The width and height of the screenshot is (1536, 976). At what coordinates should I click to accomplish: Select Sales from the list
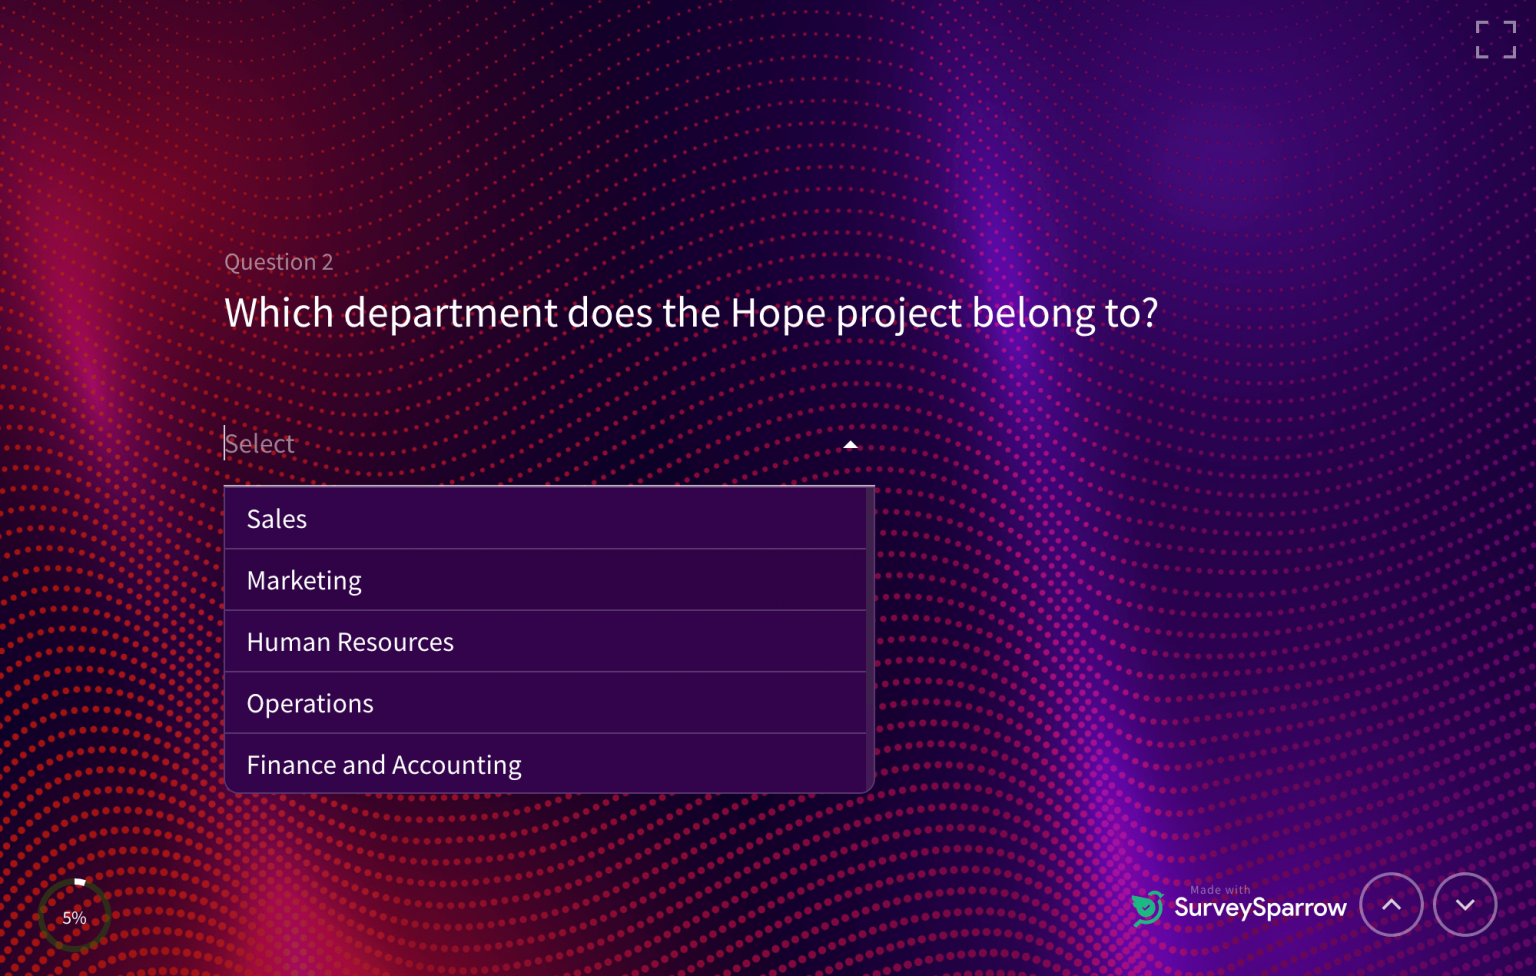click(x=276, y=518)
